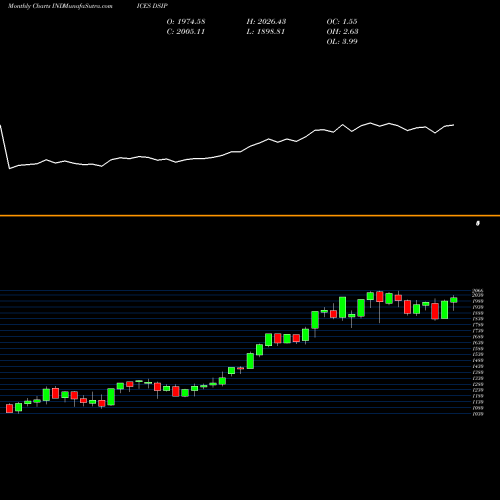This screenshot has width=500, height=500.
Task: Click the 'OC: 1.55' reading
Action: (x=342, y=22)
